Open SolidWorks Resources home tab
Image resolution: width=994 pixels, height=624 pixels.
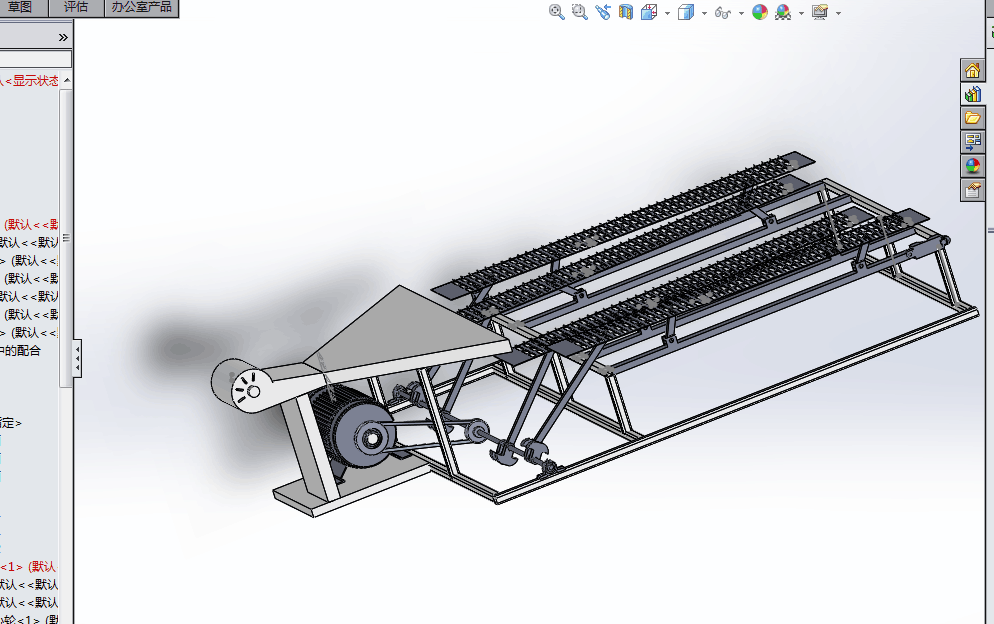(x=972, y=70)
